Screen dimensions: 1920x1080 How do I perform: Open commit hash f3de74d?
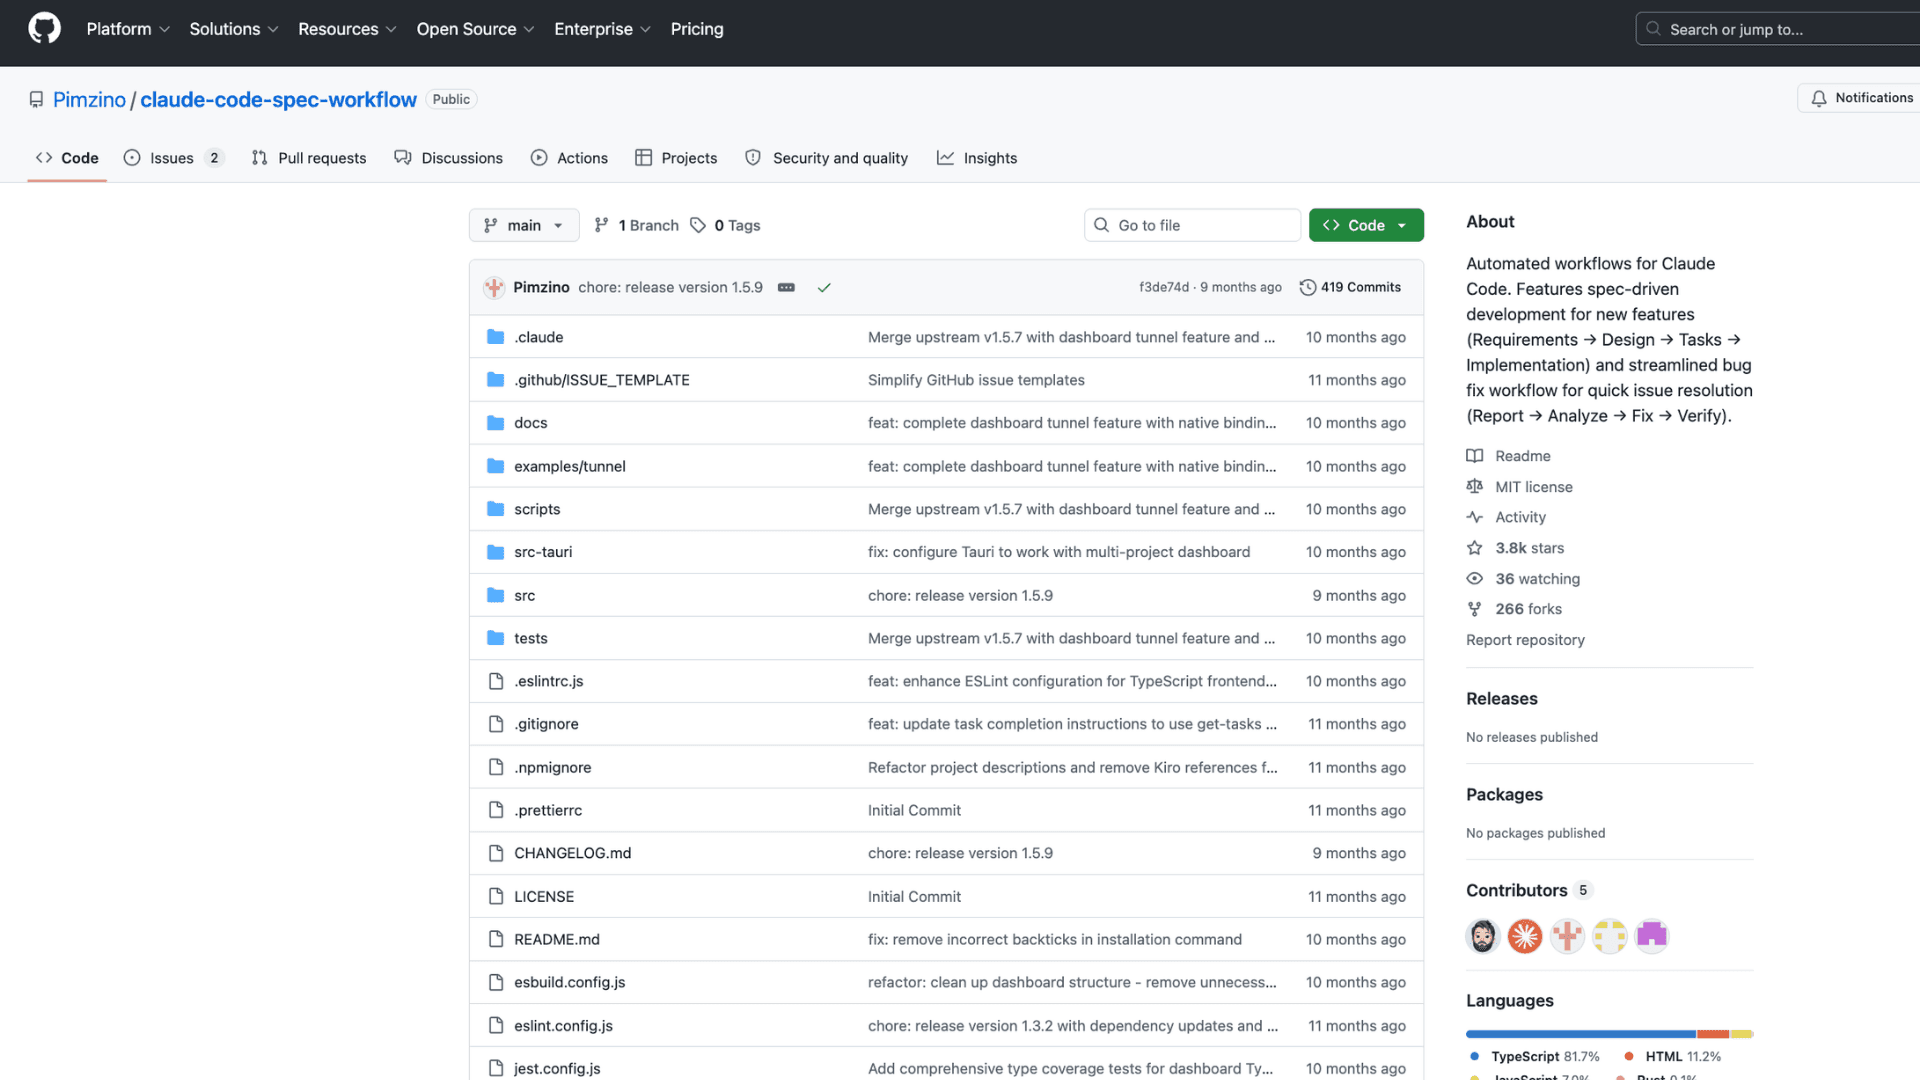[x=1164, y=288]
